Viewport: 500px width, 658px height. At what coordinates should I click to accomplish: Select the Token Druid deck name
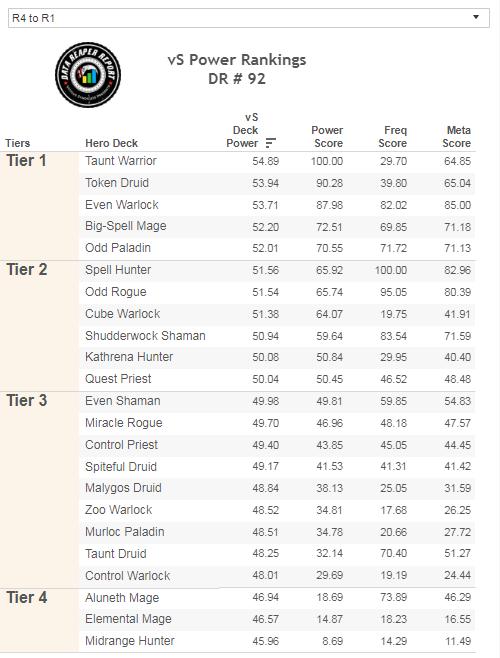117,183
